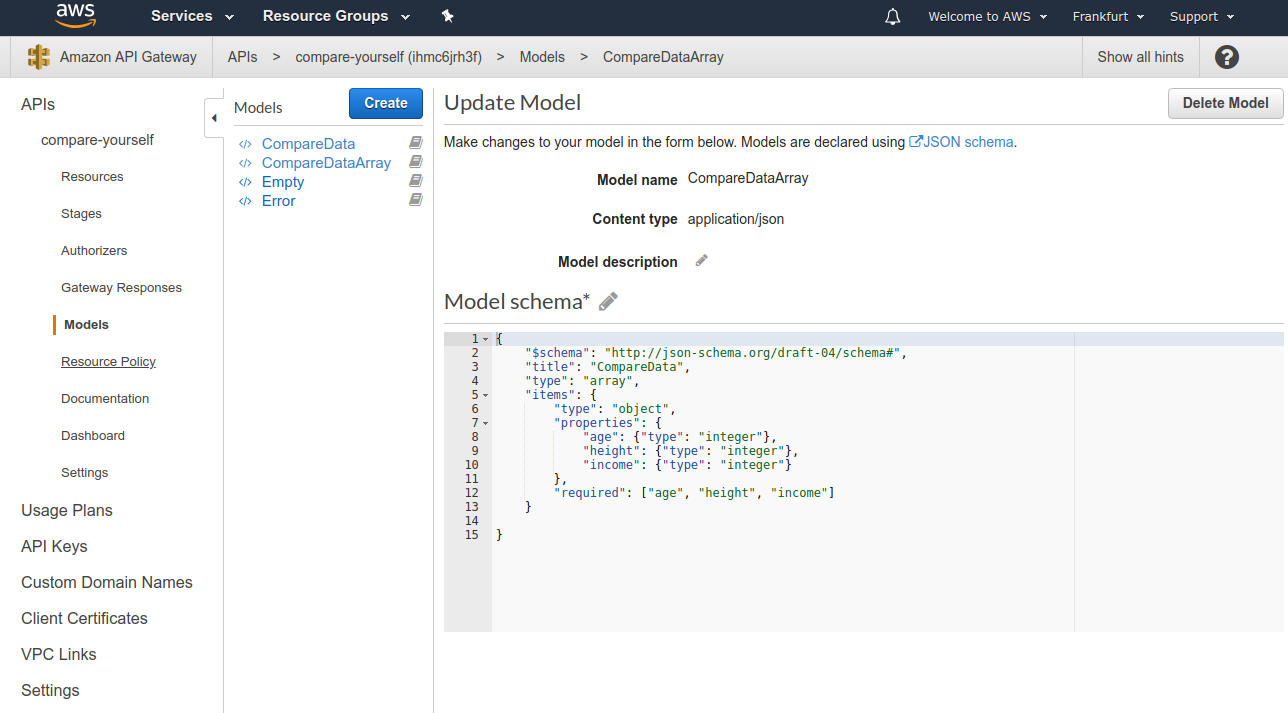Click APIs breadcrumb link

tap(242, 57)
